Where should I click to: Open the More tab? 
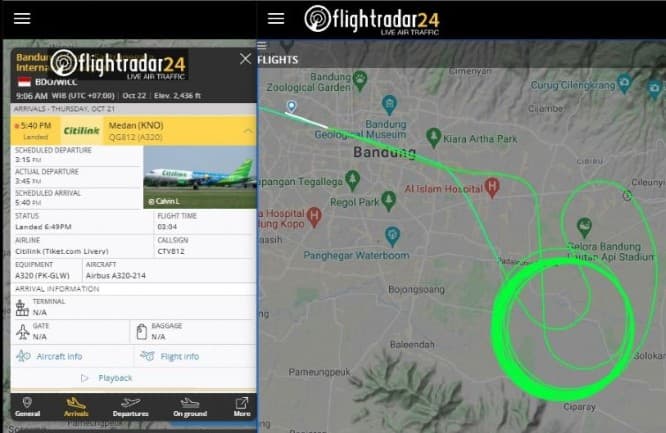[x=242, y=407]
